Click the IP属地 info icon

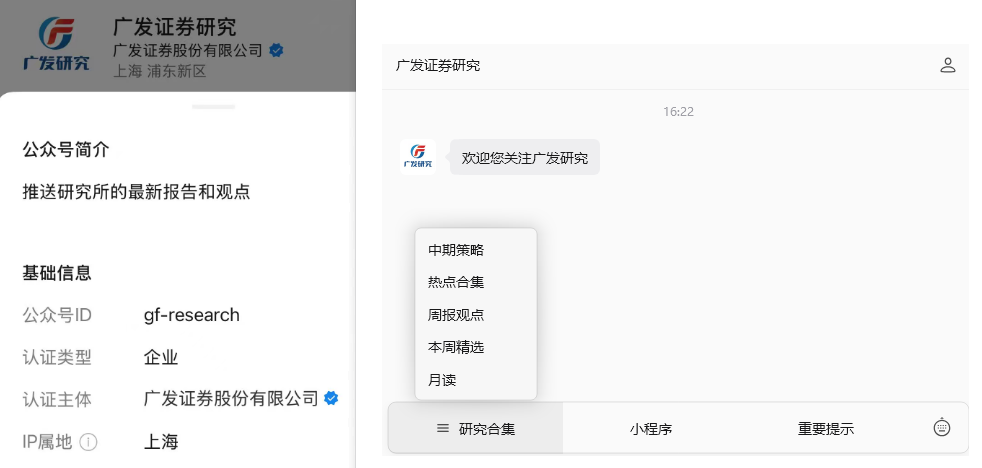click(89, 442)
